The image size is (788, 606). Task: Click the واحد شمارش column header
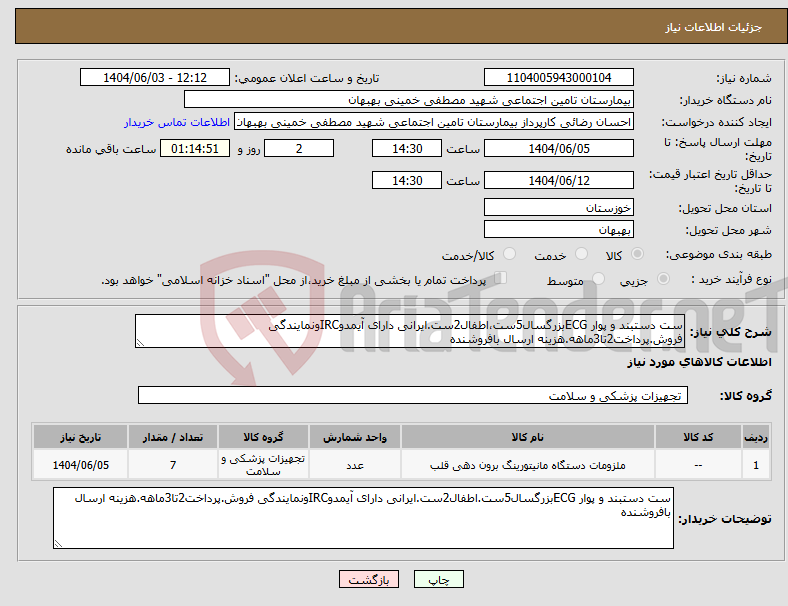(x=355, y=437)
